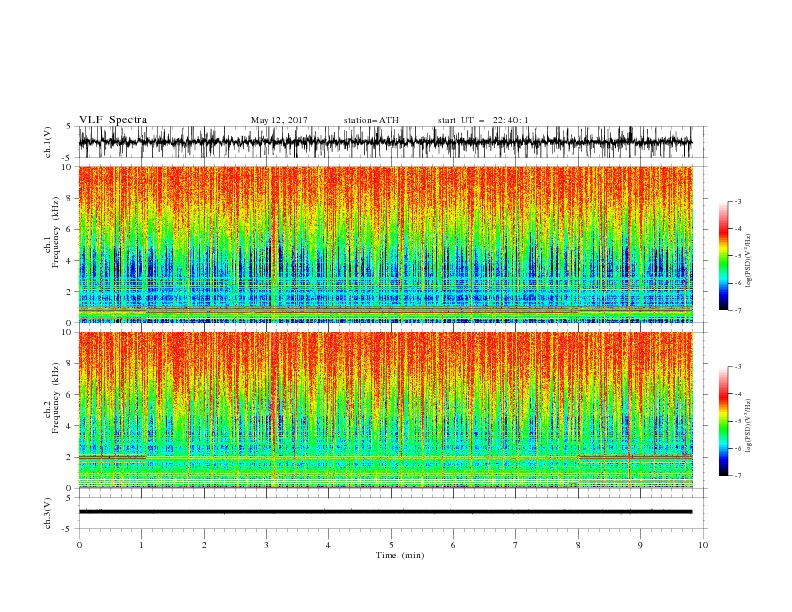Click the time axis tick label "1"
Image resolution: width=792 pixels, height=612 pixels.
click(141, 545)
